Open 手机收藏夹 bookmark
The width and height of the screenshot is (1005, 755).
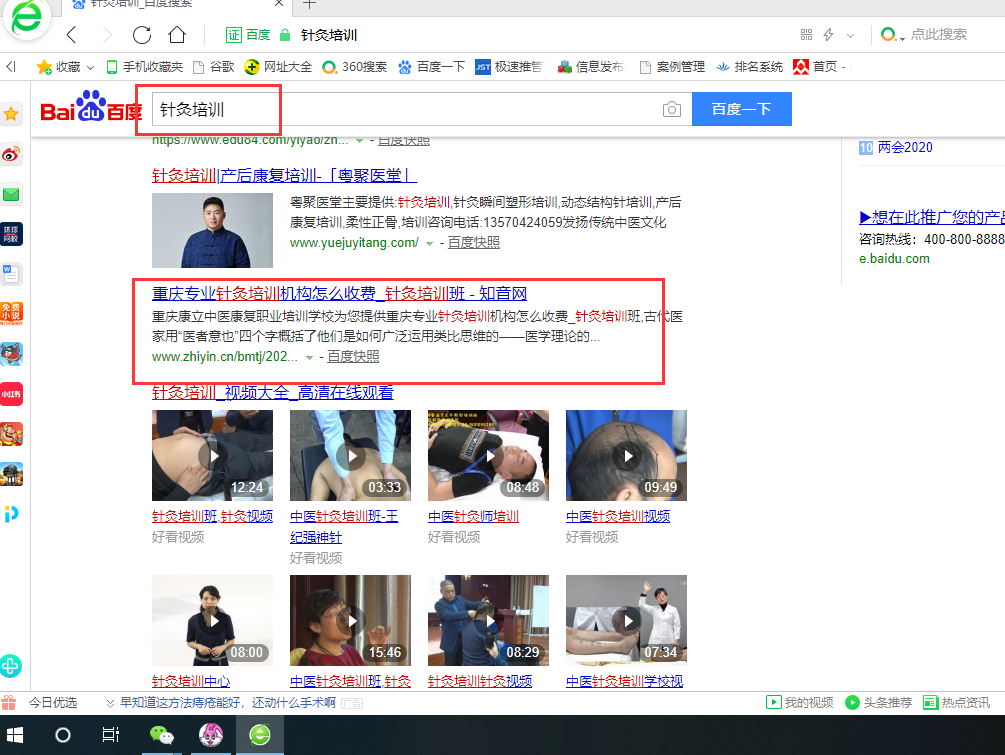tap(145, 67)
